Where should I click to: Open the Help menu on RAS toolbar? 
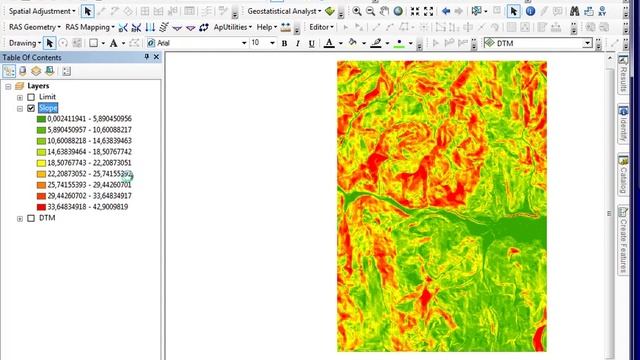[267, 27]
